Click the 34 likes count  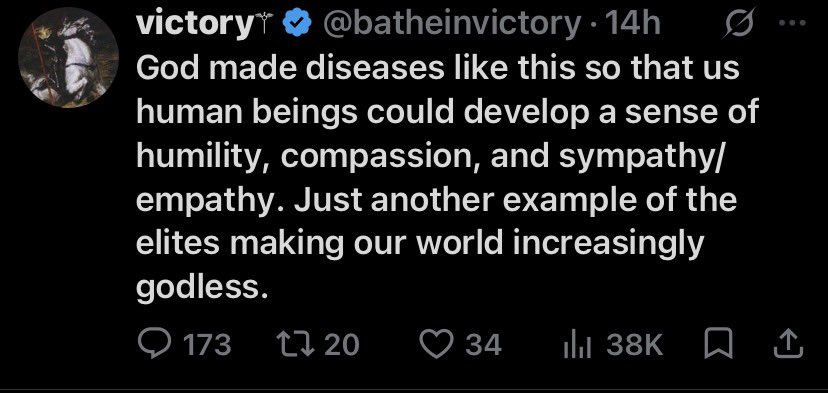tap(483, 345)
